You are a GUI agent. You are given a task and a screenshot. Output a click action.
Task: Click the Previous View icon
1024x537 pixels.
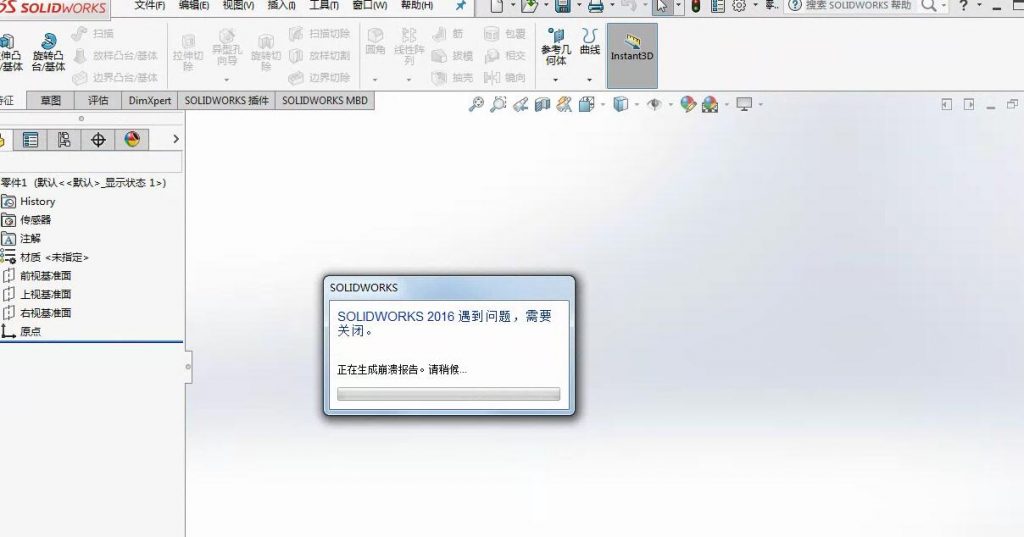[x=520, y=104]
